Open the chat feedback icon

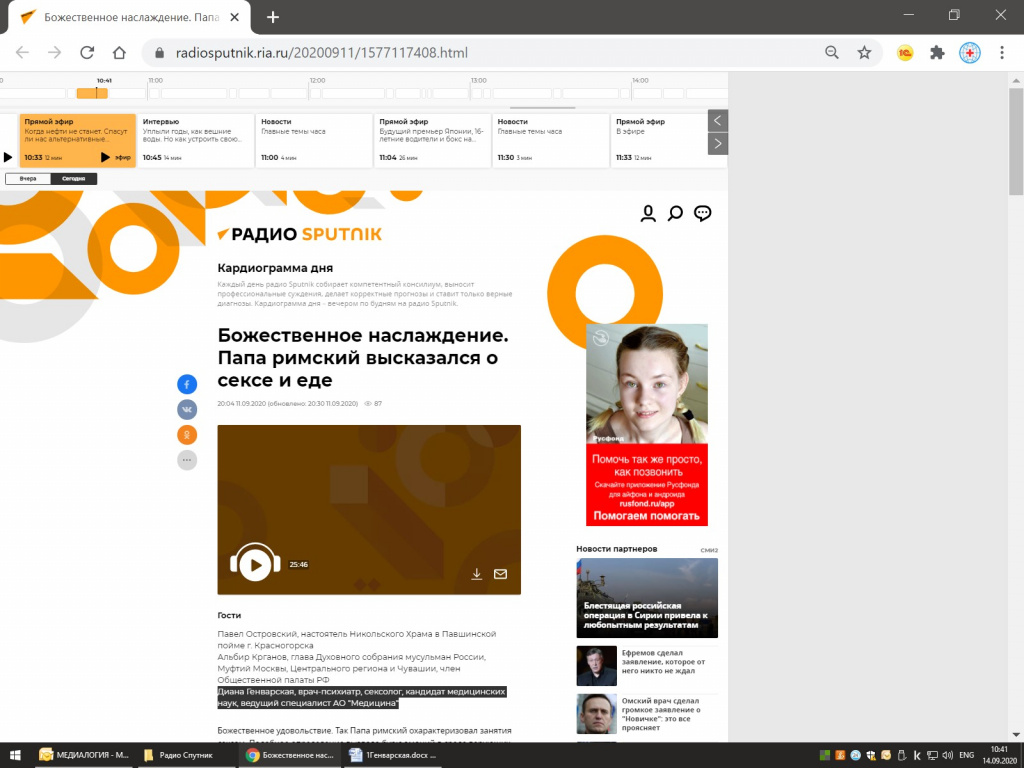[703, 213]
